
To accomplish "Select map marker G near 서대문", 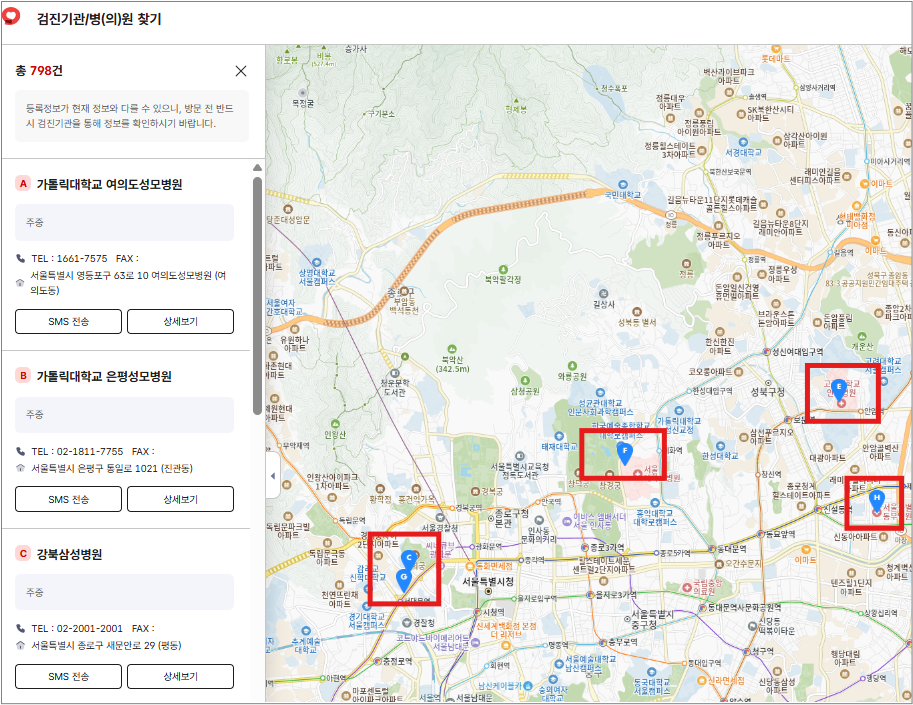I will point(404,578).
